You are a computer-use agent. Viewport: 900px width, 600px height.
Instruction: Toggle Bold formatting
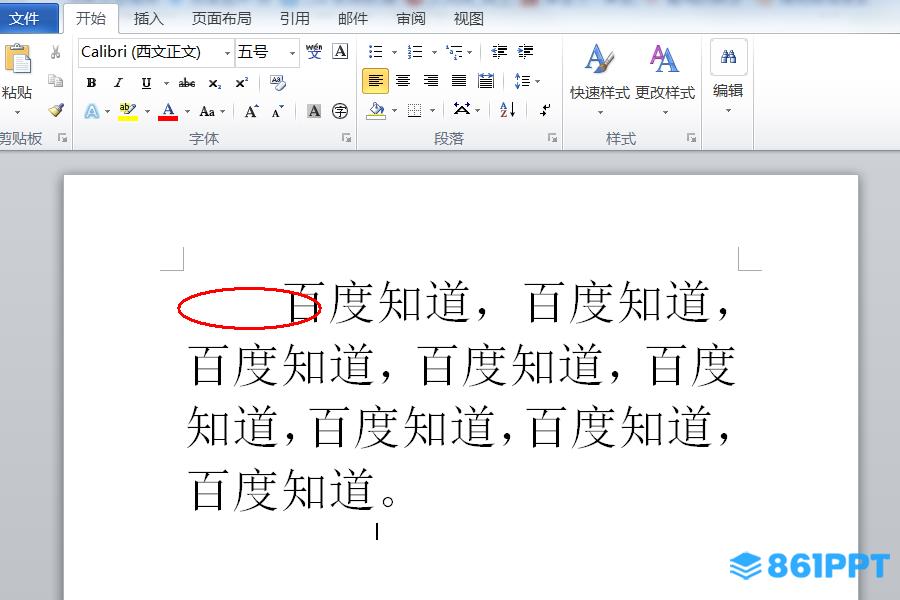(91, 83)
